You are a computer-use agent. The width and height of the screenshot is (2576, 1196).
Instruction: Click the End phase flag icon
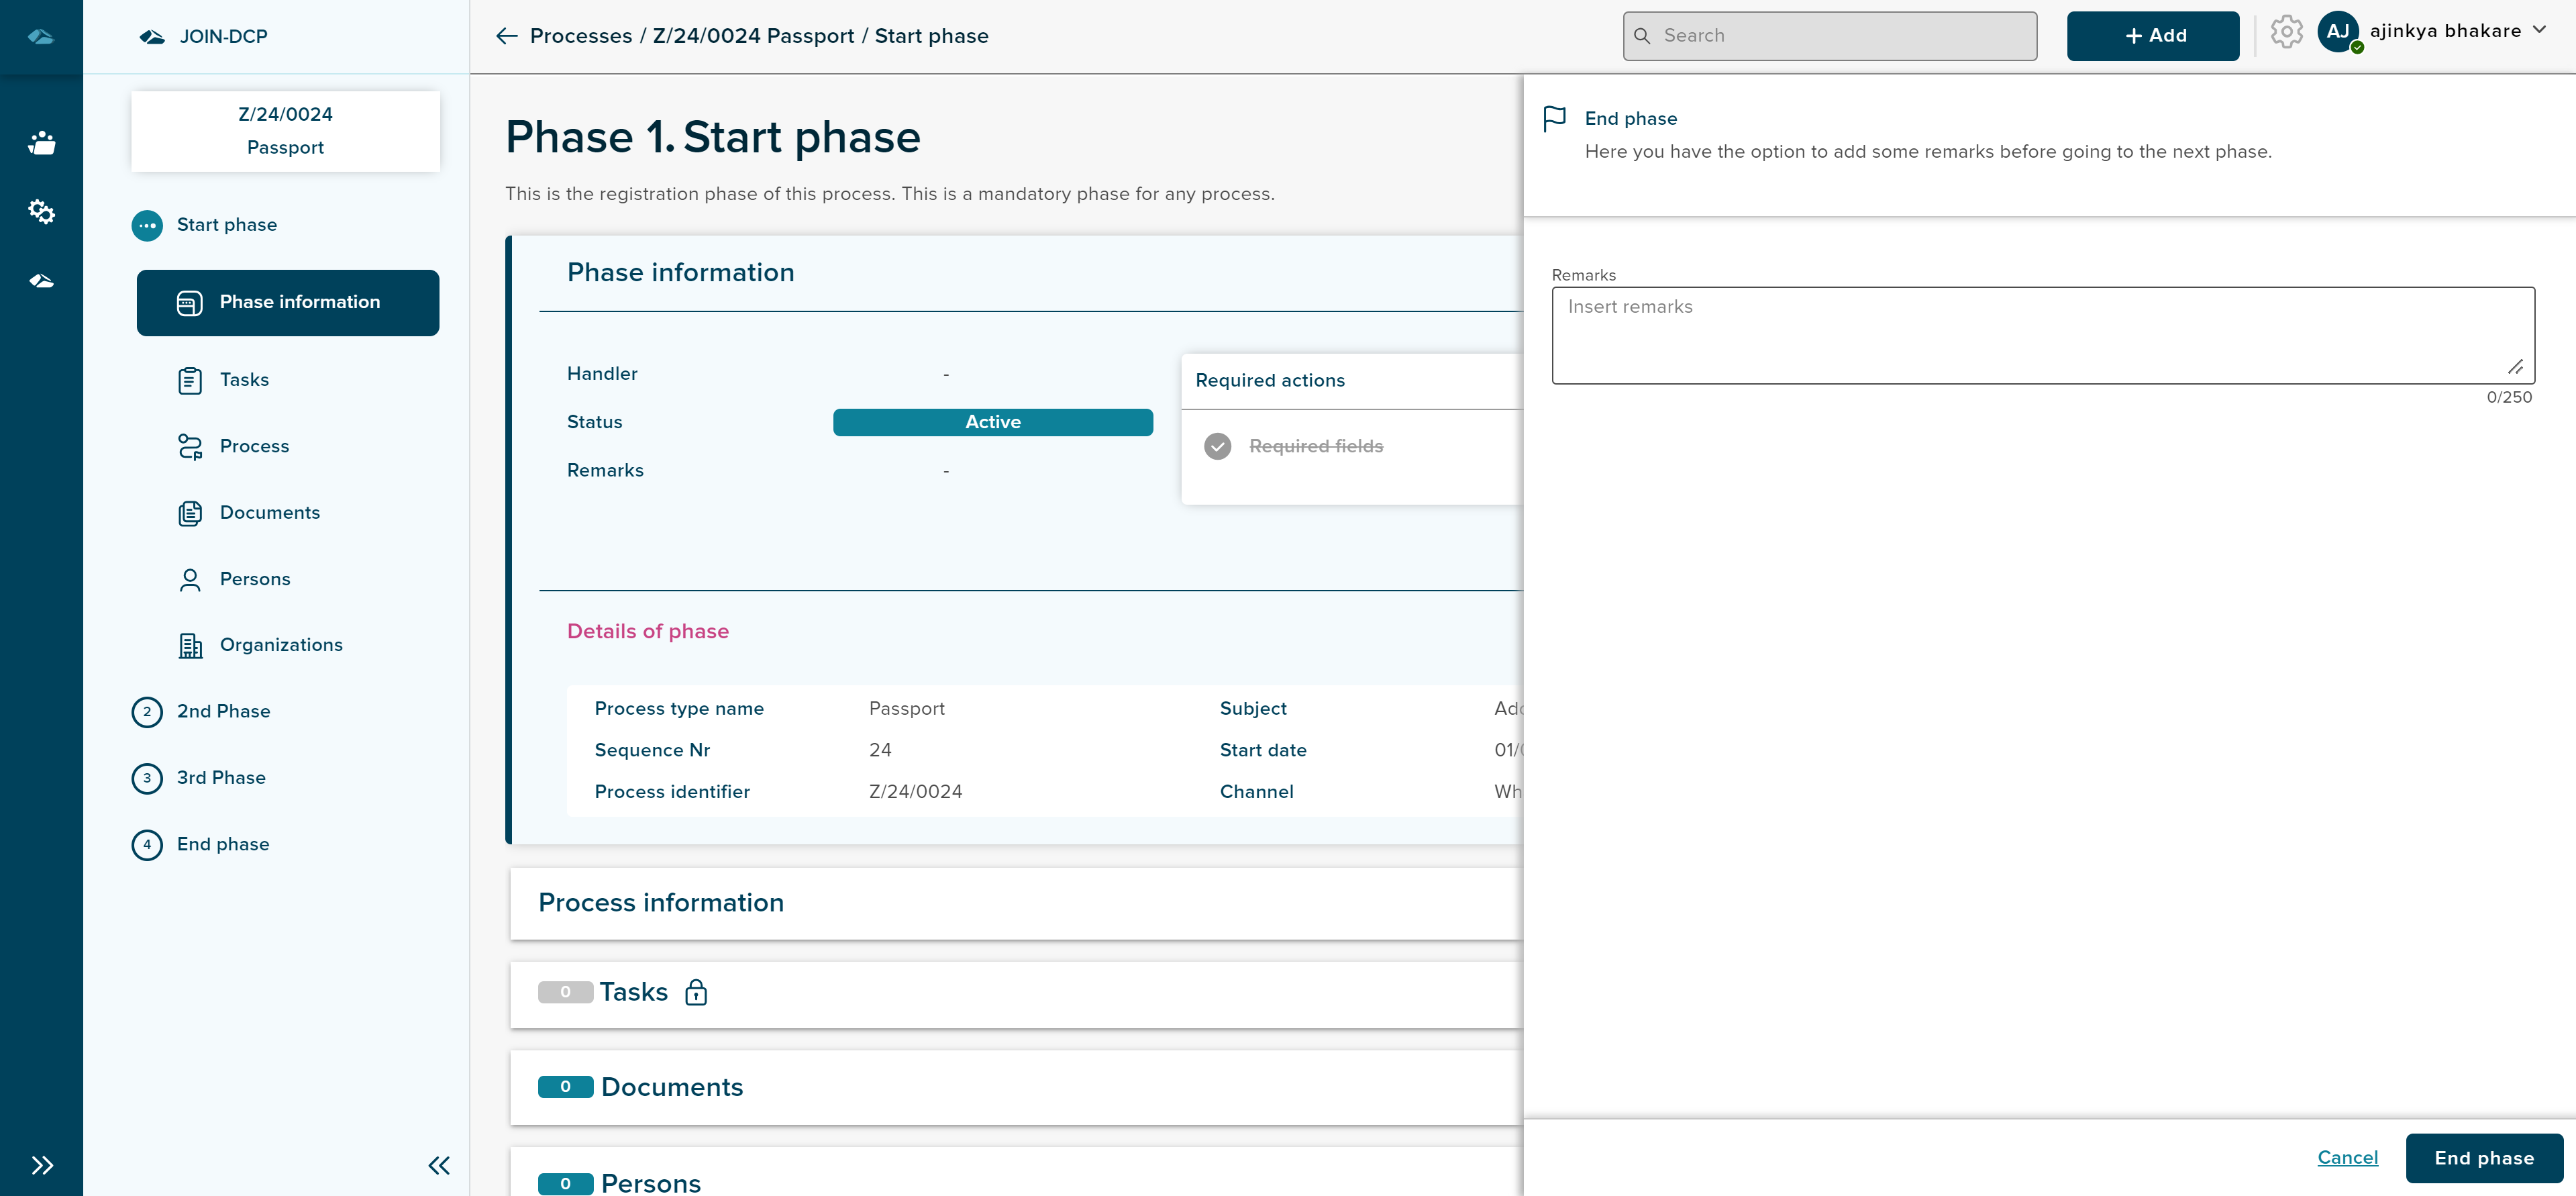point(1555,119)
